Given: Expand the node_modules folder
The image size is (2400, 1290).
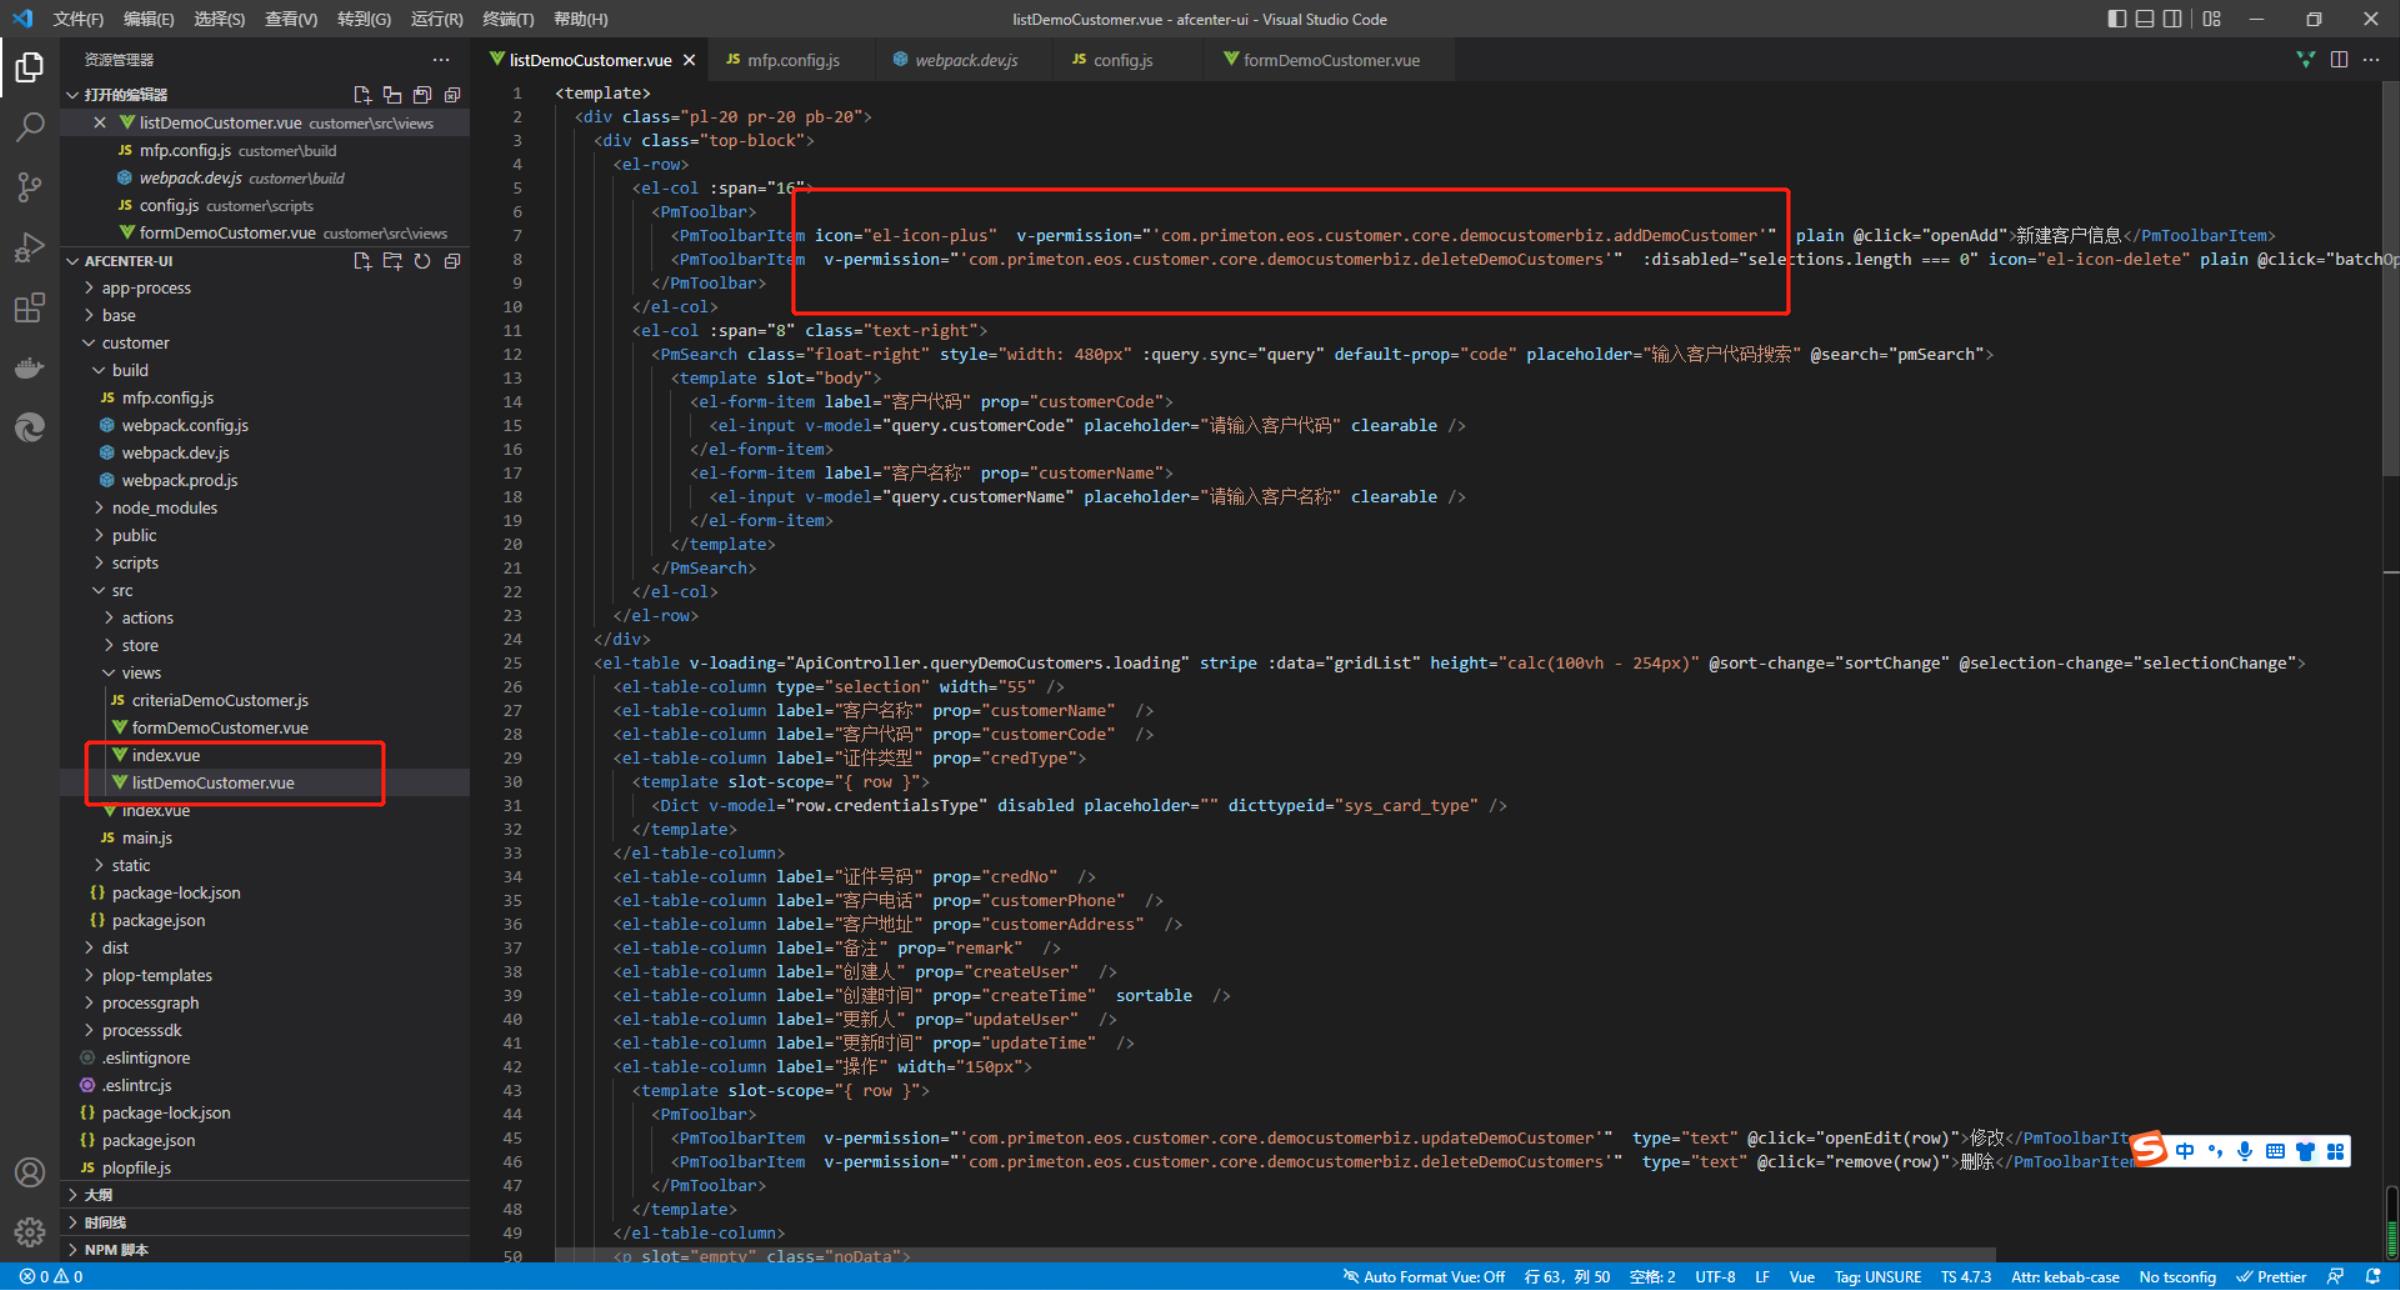Looking at the screenshot, I should tap(164, 508).
